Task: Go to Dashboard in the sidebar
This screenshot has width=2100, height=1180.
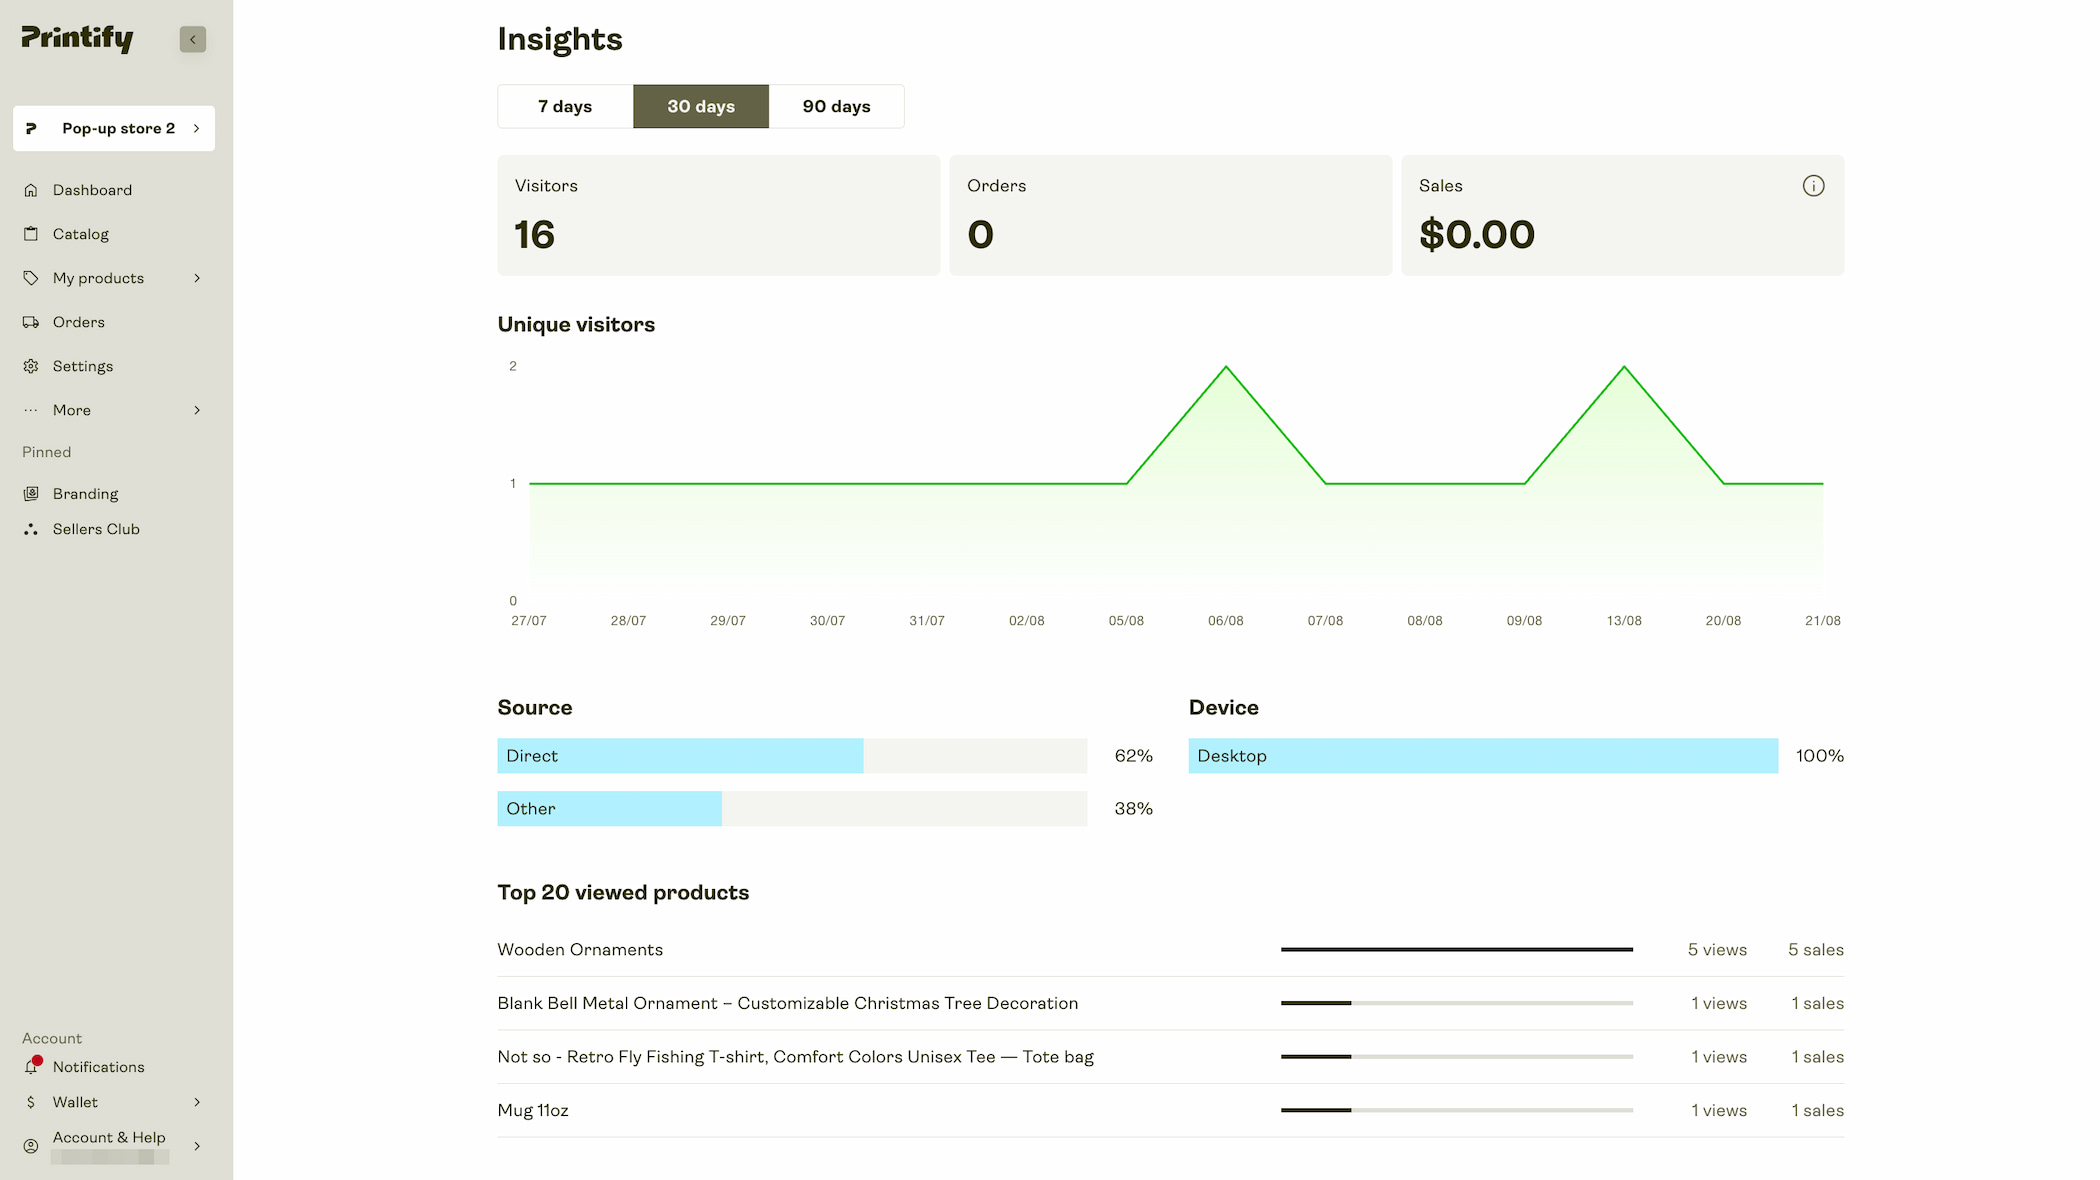Action: (x=92, y=190)
